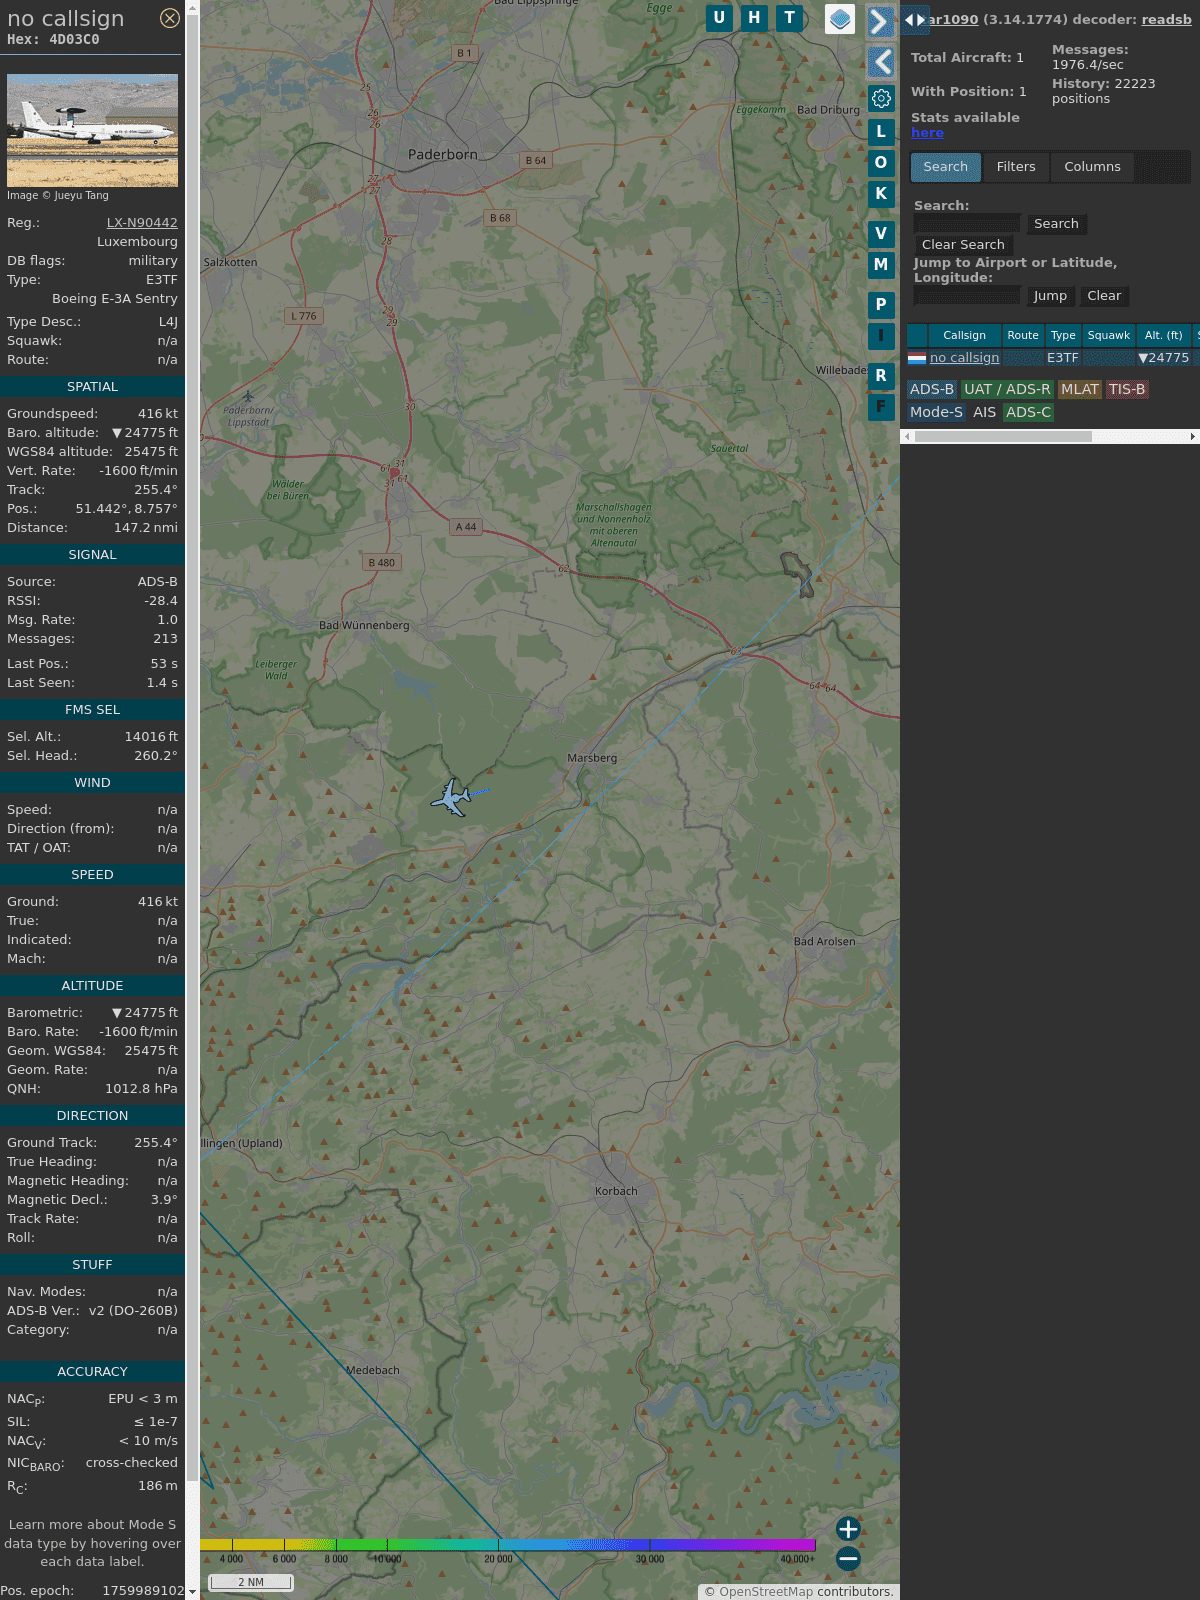
Task: Click the U map toolbar button
Action: (719, 18)
